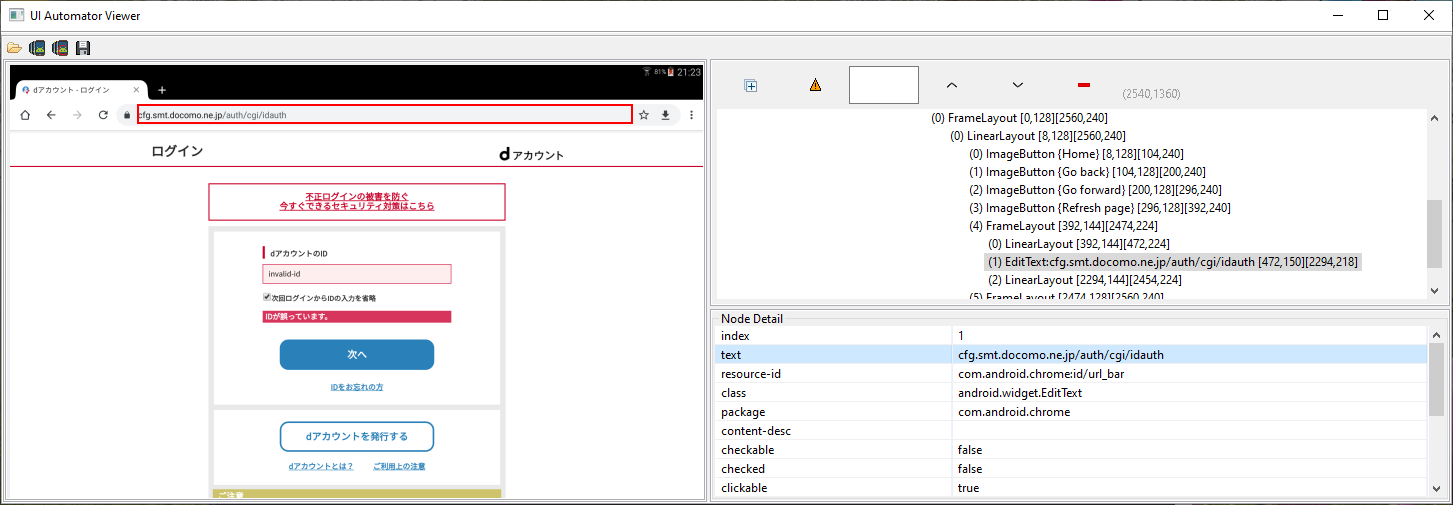This screenshot has width=1453, height=505.
Task: Toggle the NAF nodes warning triangle icon
Action: pos(815,85)
